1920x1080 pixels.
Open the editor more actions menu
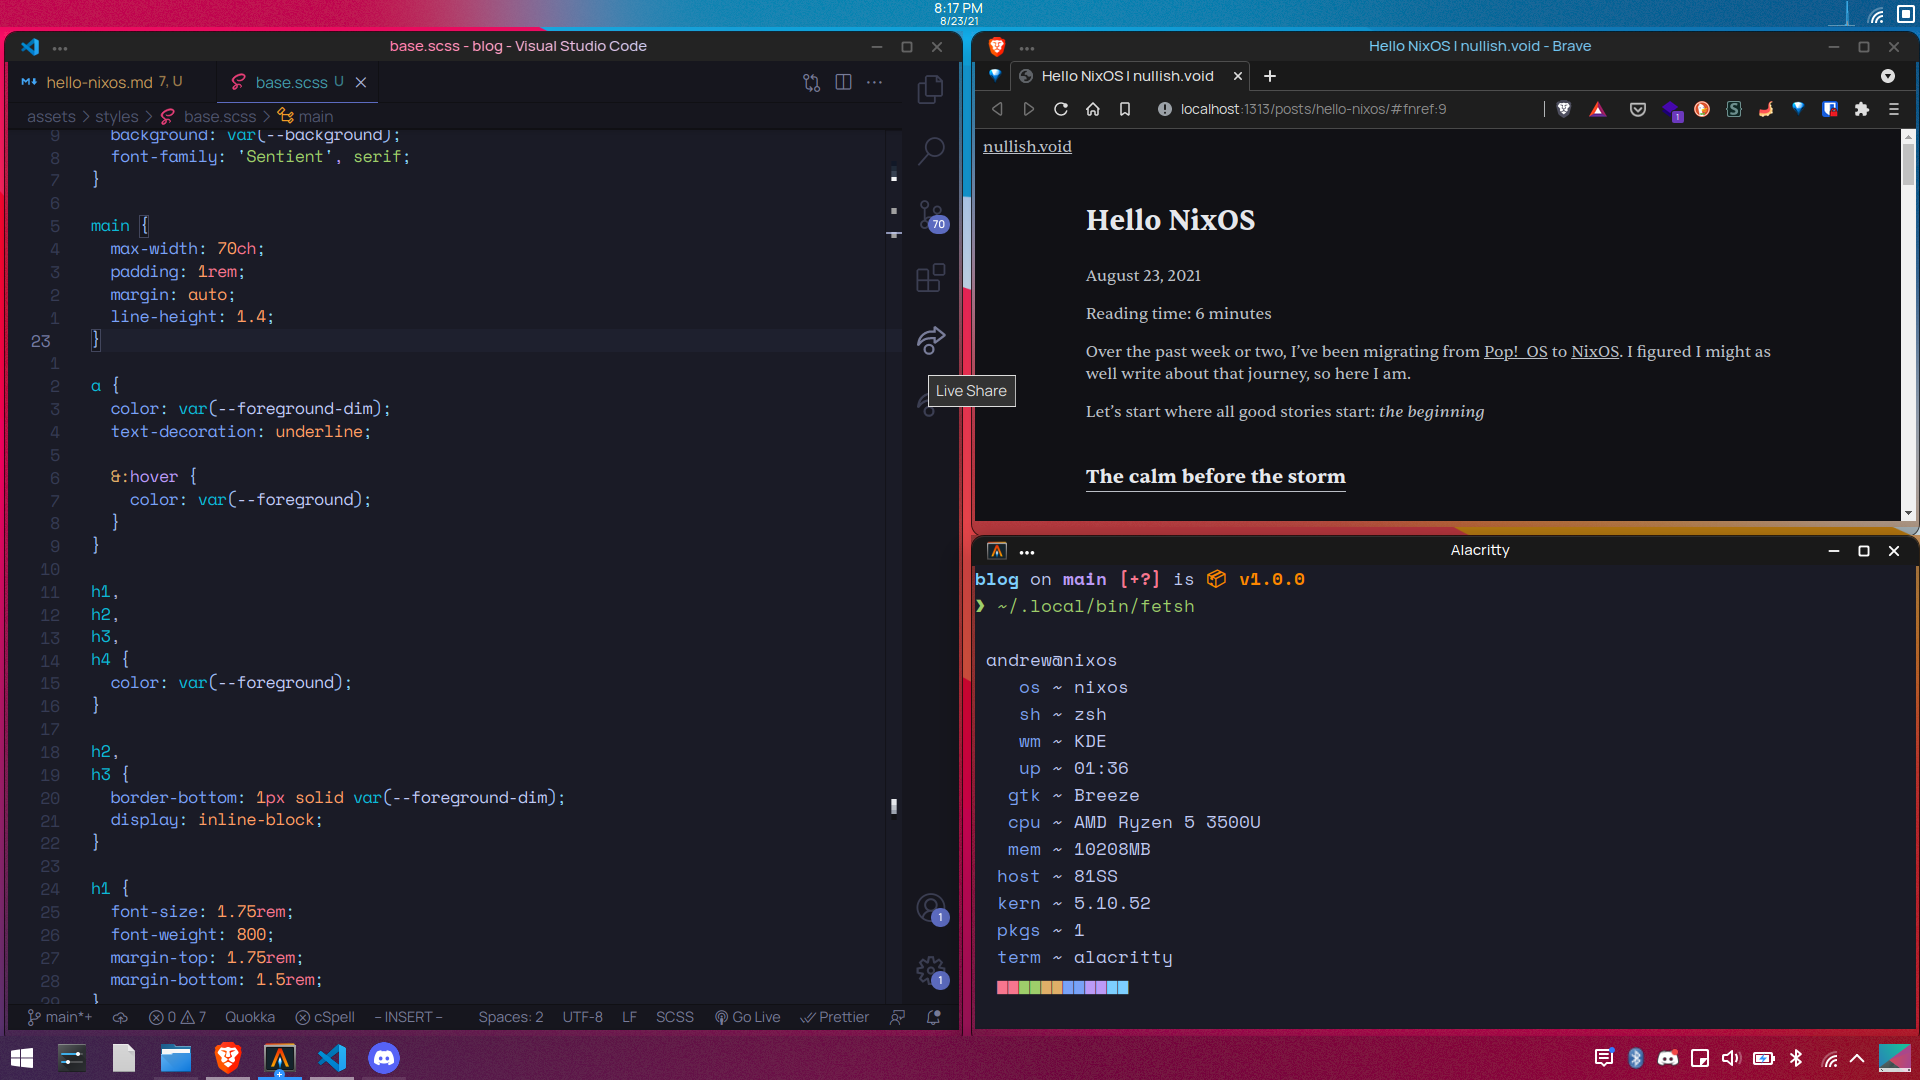[x=875, y=82]
